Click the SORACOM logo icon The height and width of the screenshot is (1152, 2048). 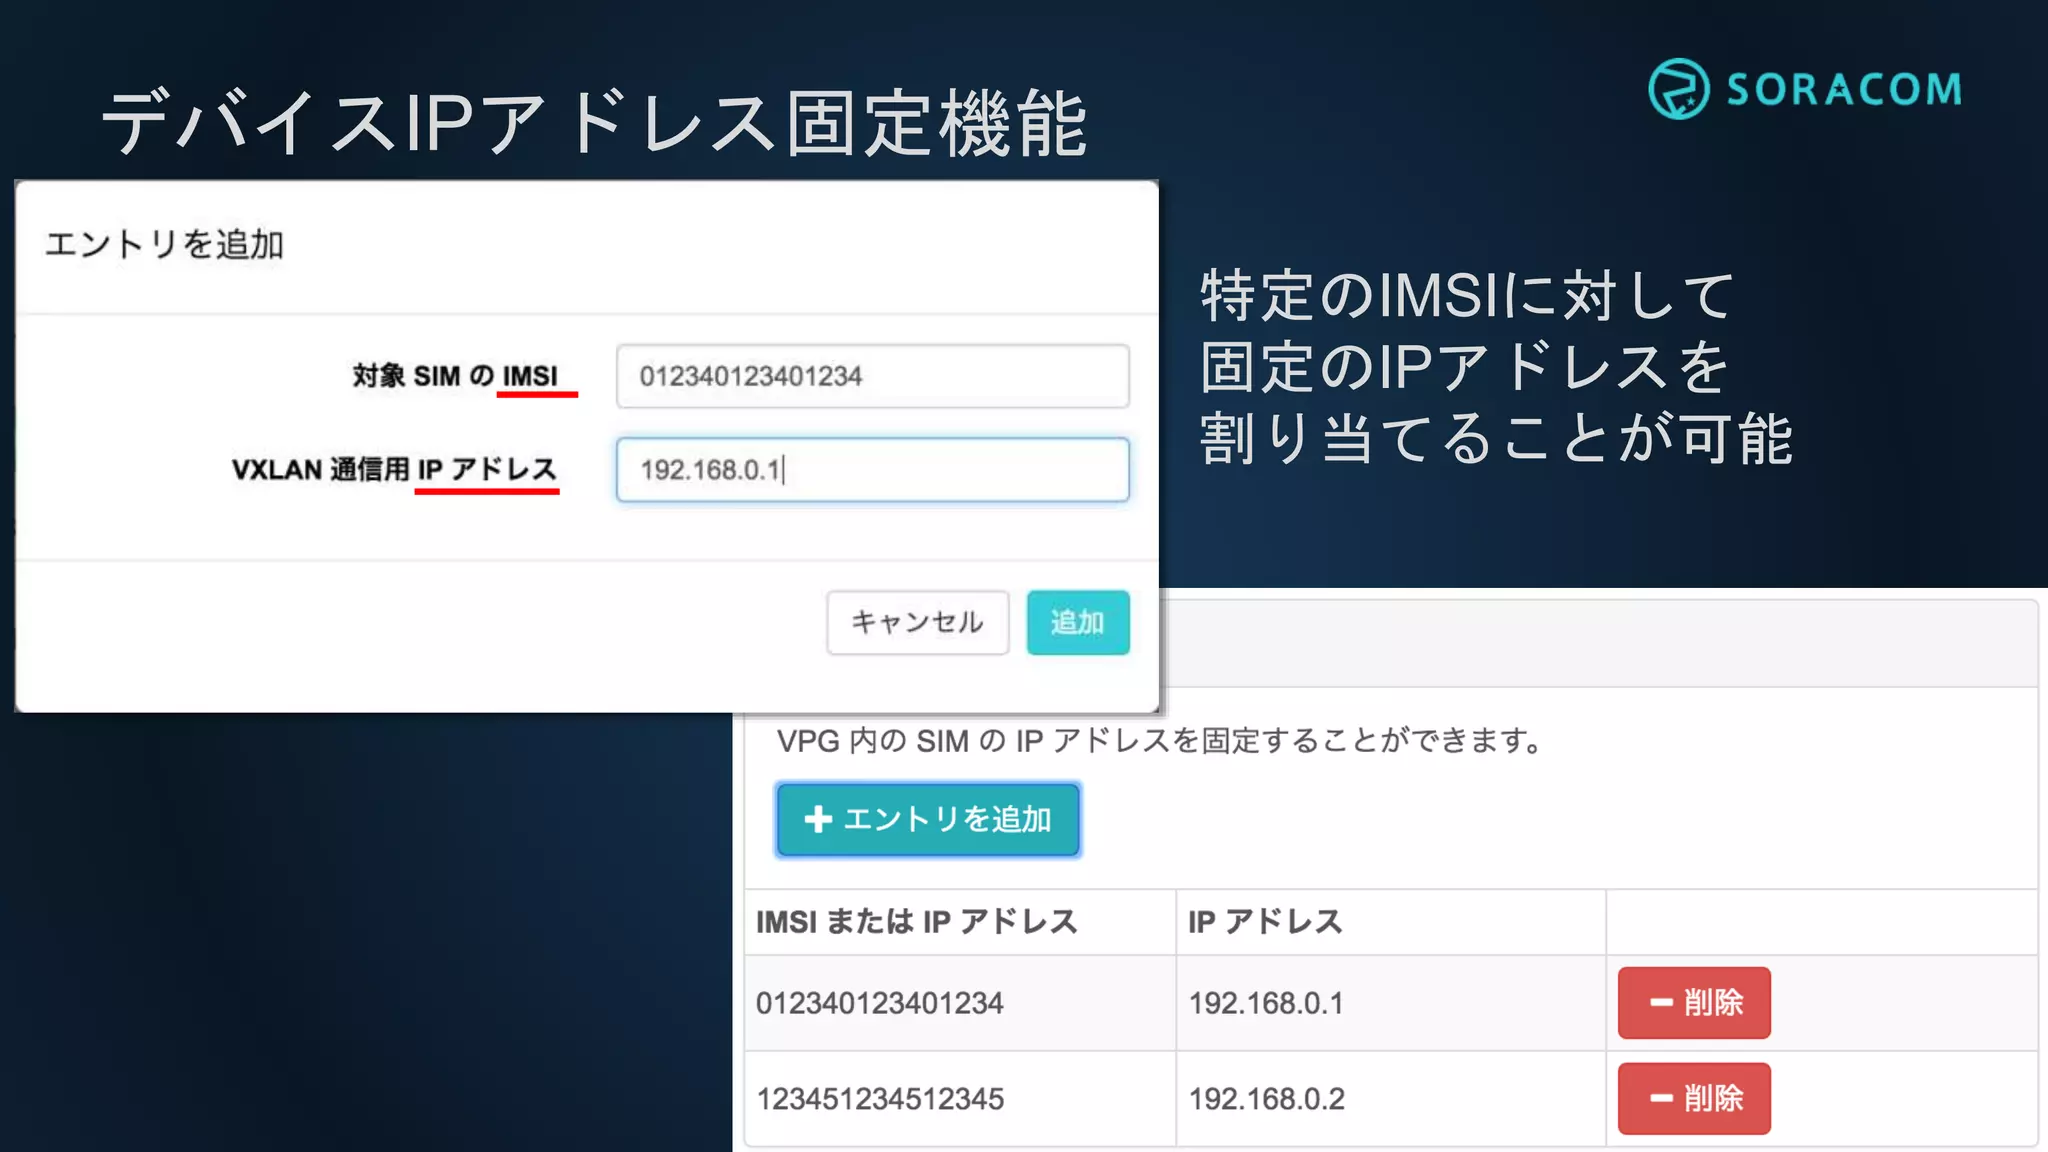[x=1678, y=89]
